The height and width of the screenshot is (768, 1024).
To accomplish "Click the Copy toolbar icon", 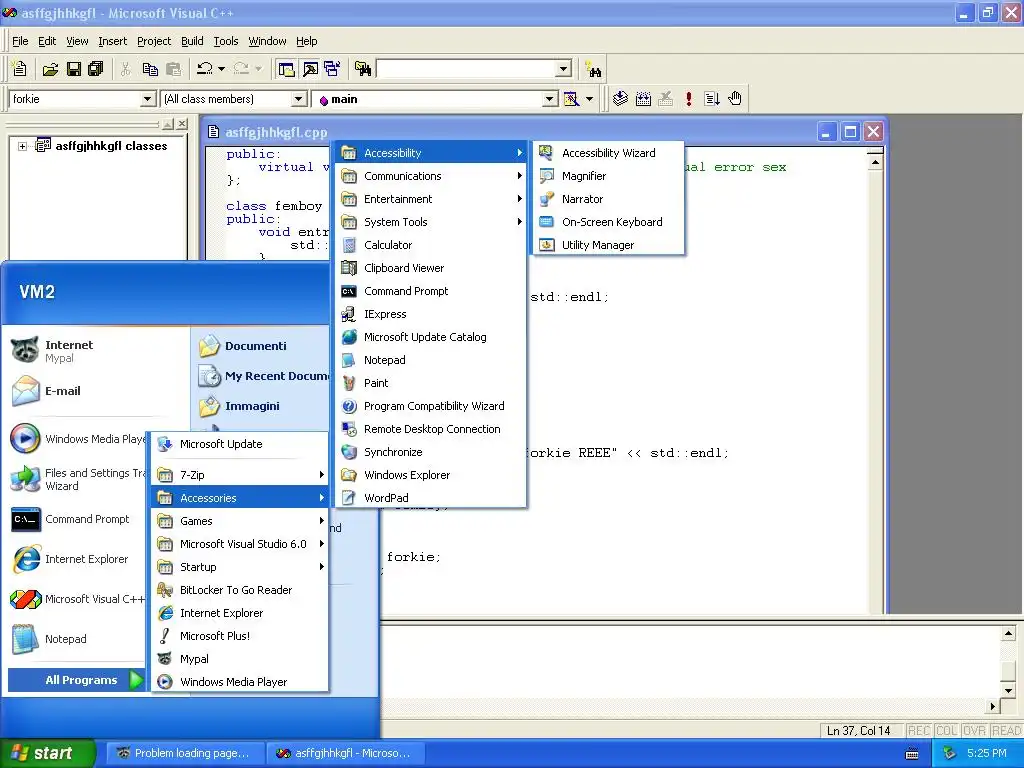I will click(x=150, y=69).
